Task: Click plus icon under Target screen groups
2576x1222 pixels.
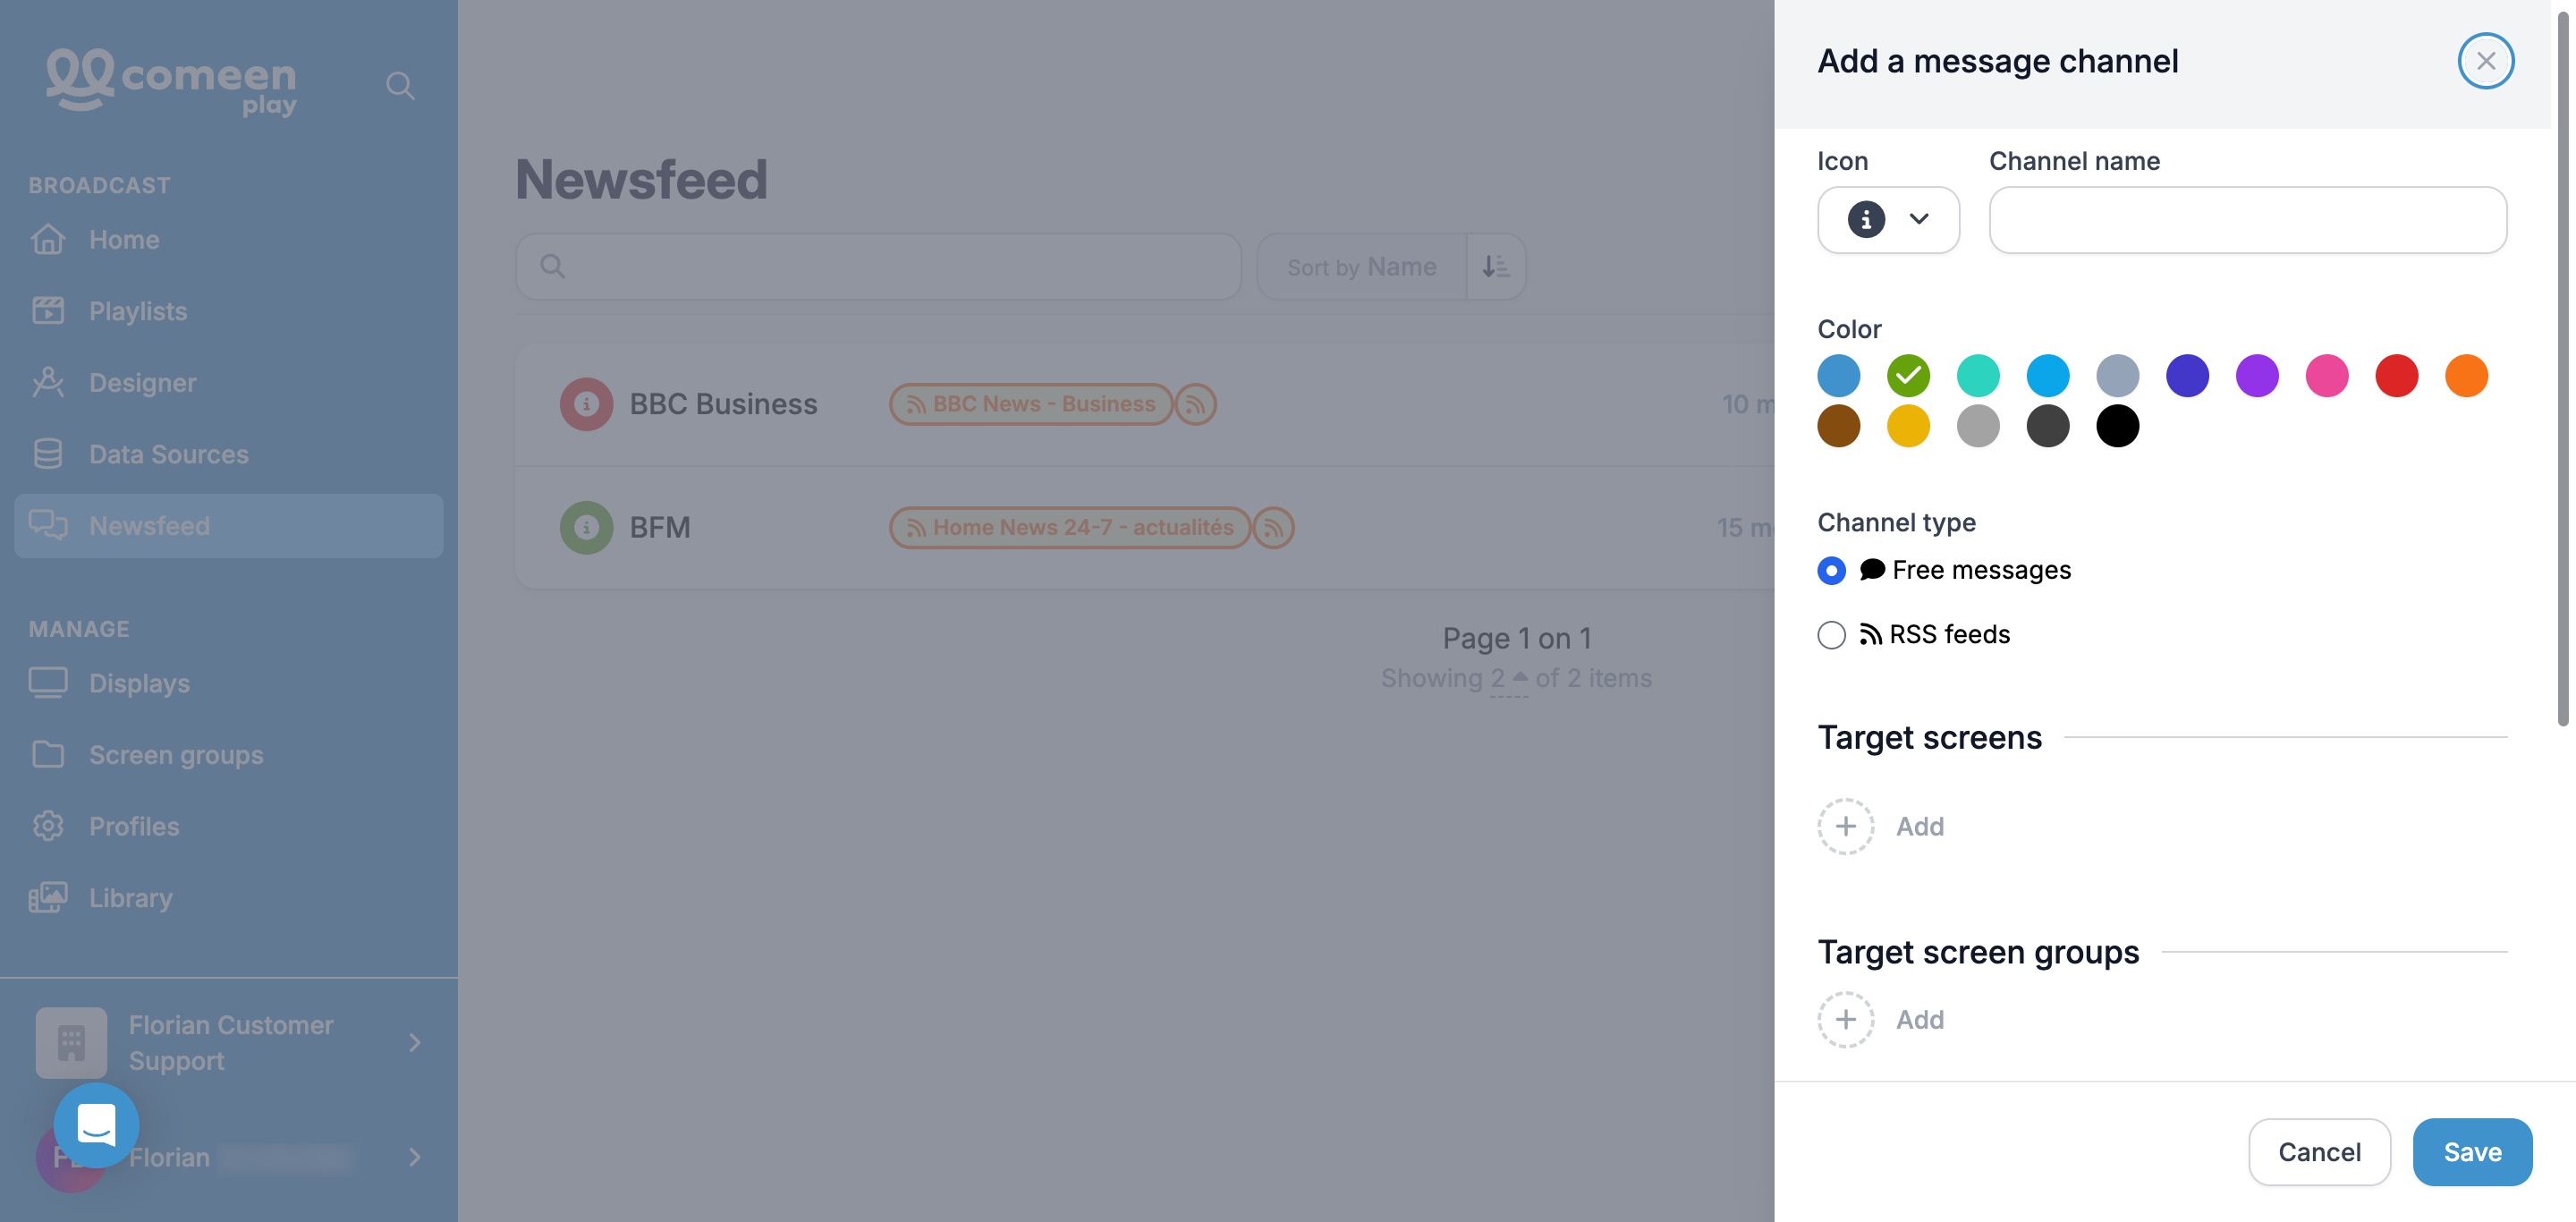Action: click(1845, 1019)
